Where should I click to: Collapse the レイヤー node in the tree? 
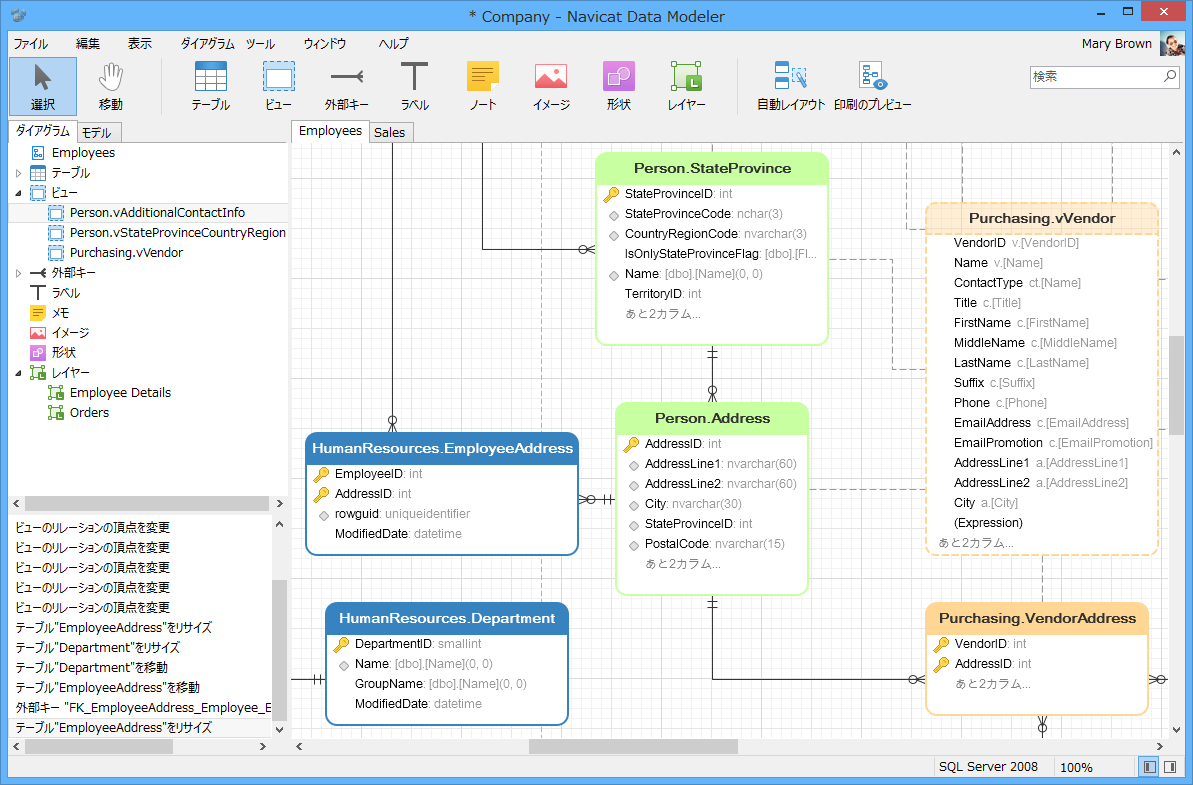18,373
